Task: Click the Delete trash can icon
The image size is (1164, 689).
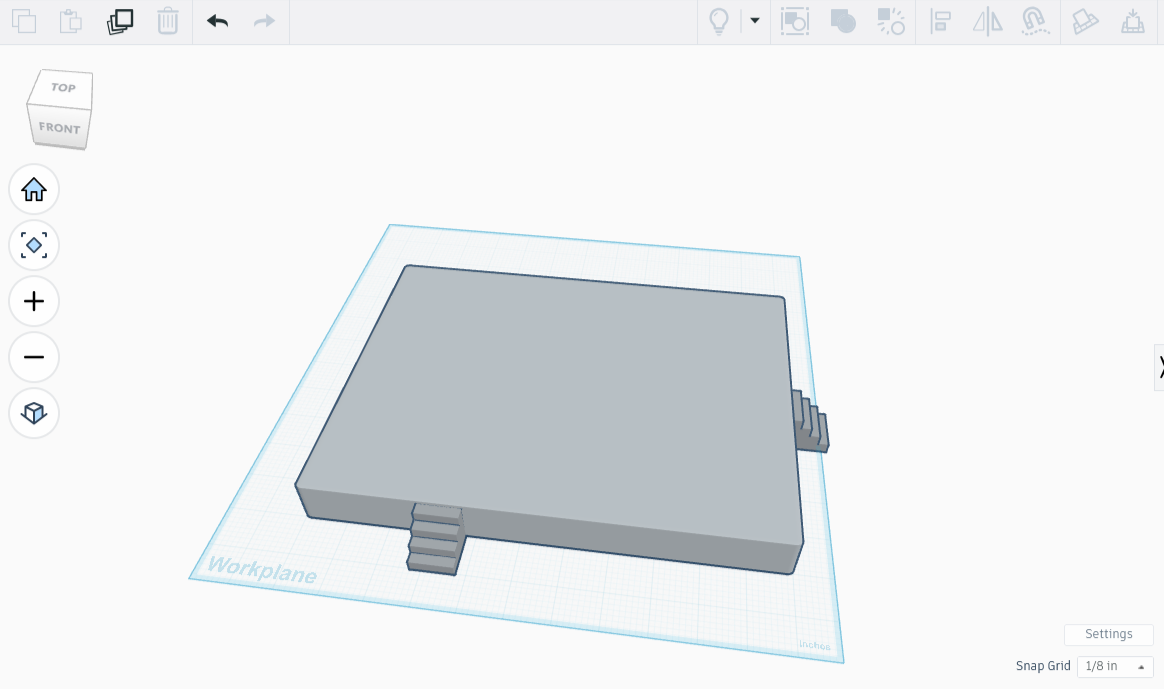Action: (x=168, y=21)
